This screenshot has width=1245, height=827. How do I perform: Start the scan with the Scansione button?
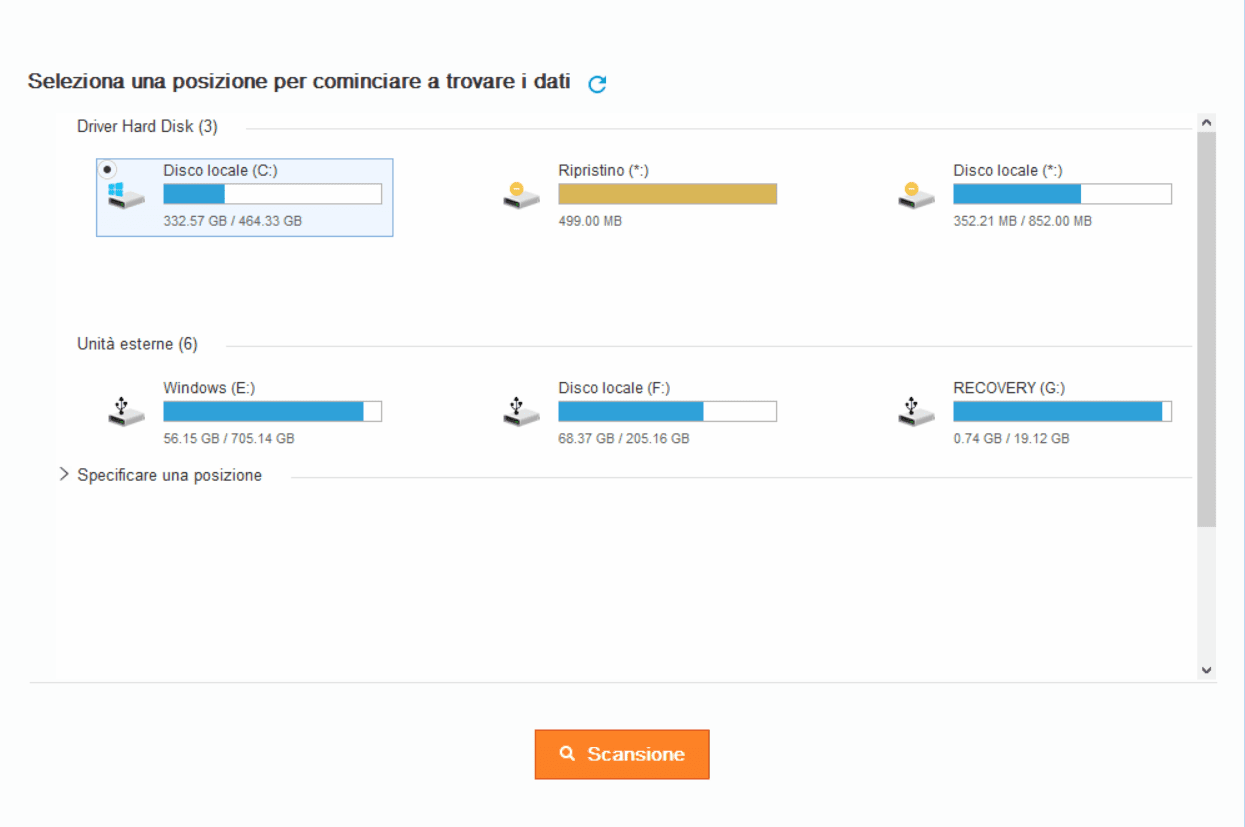622,754
